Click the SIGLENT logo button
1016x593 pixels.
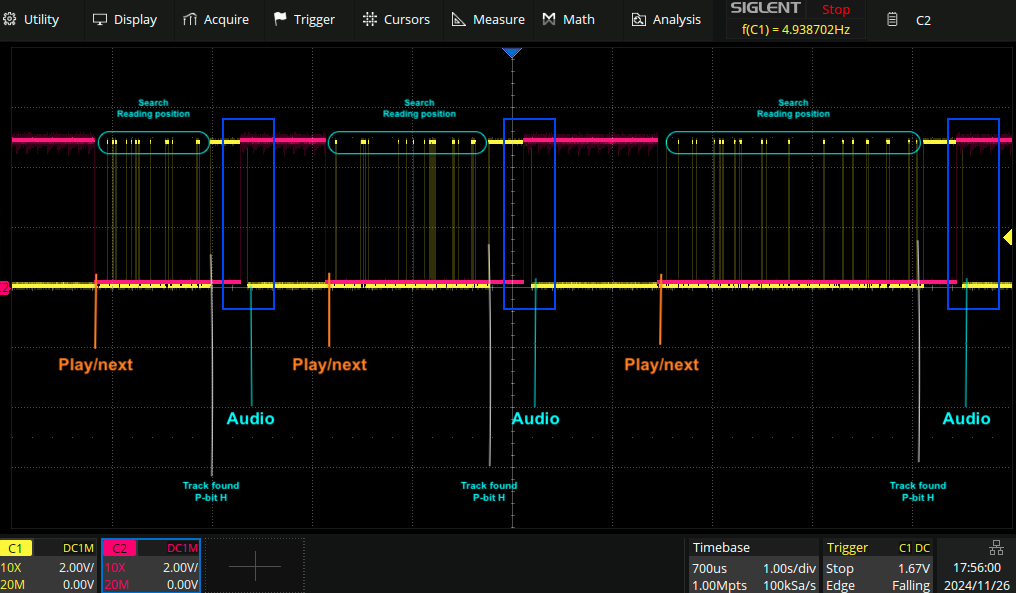click(x=765, y=9)
